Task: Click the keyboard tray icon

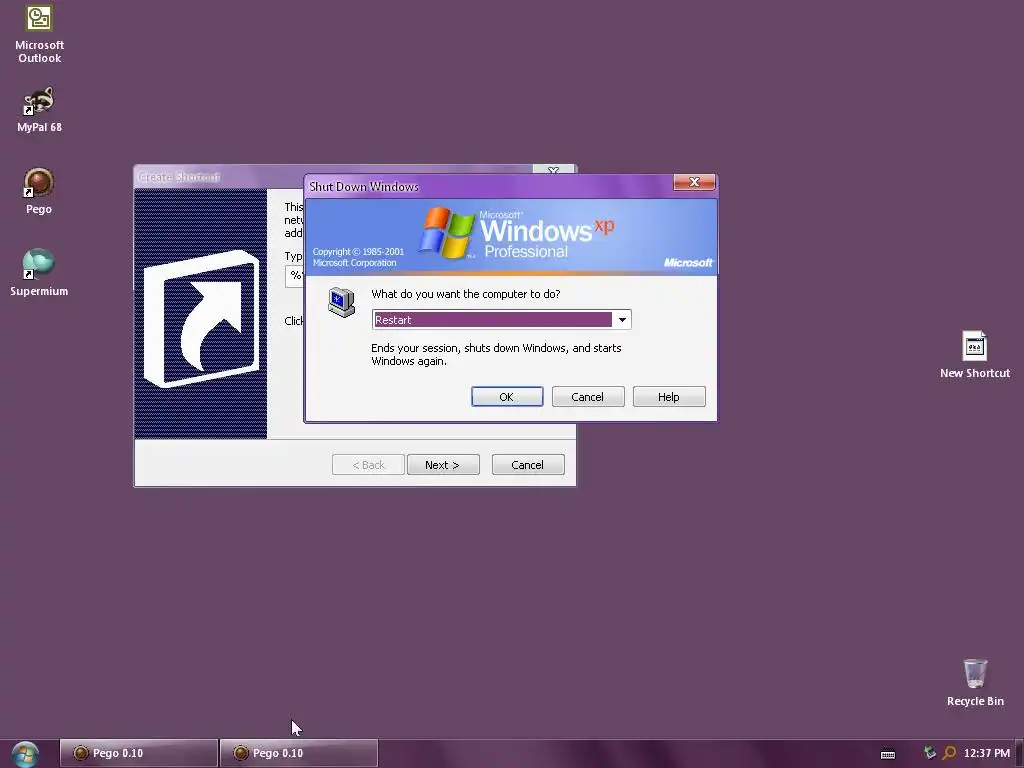Action: (x=888, y=754)
